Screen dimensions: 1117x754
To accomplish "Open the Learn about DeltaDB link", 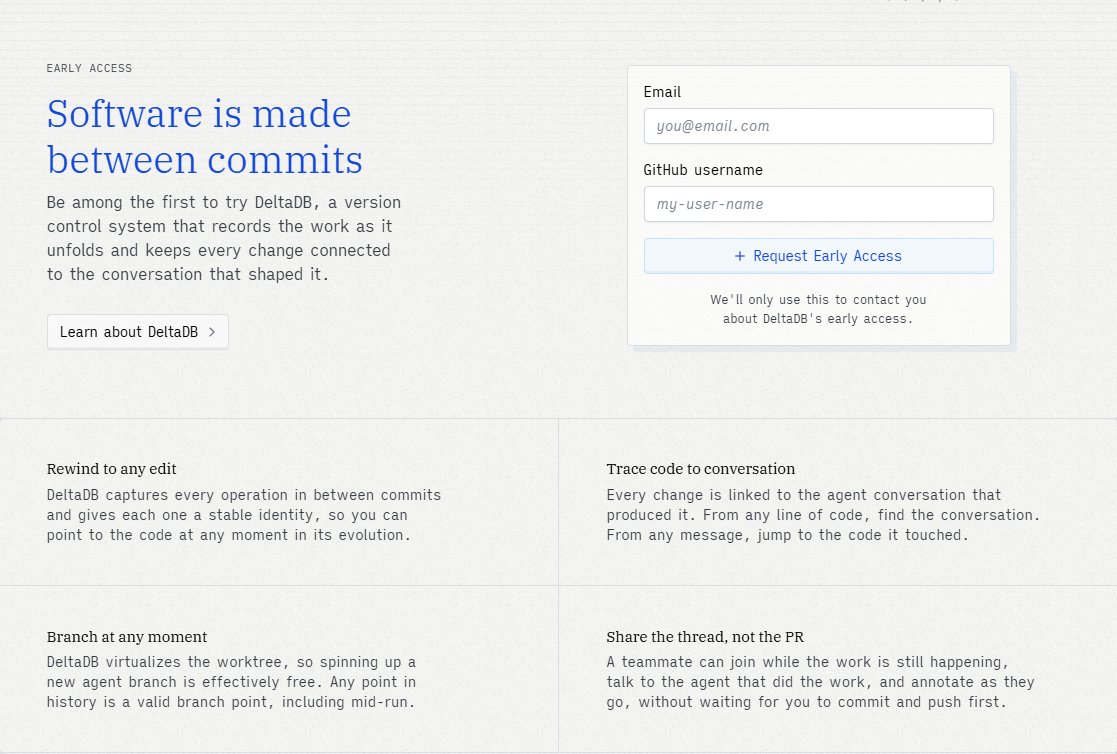I will 137,332.
